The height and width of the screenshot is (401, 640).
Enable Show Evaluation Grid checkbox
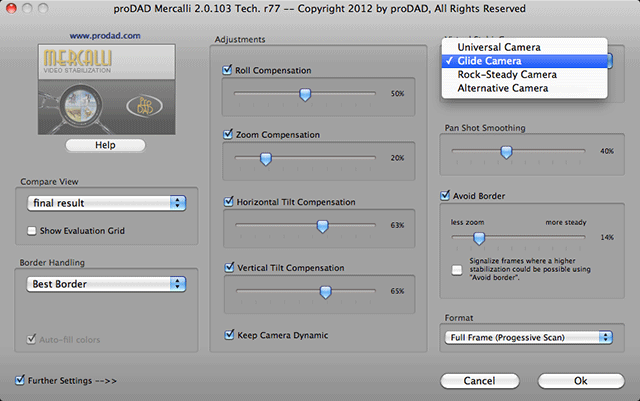pyautogui.click(x=31, y=231)
